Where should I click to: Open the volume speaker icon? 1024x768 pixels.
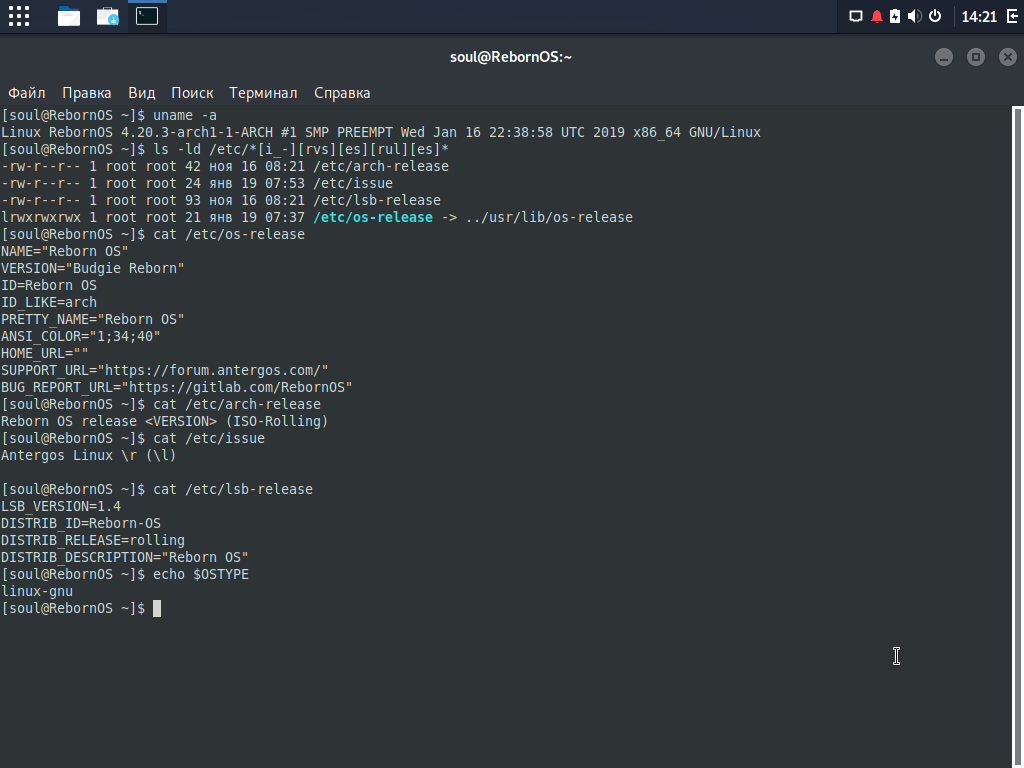coord(915,16)
